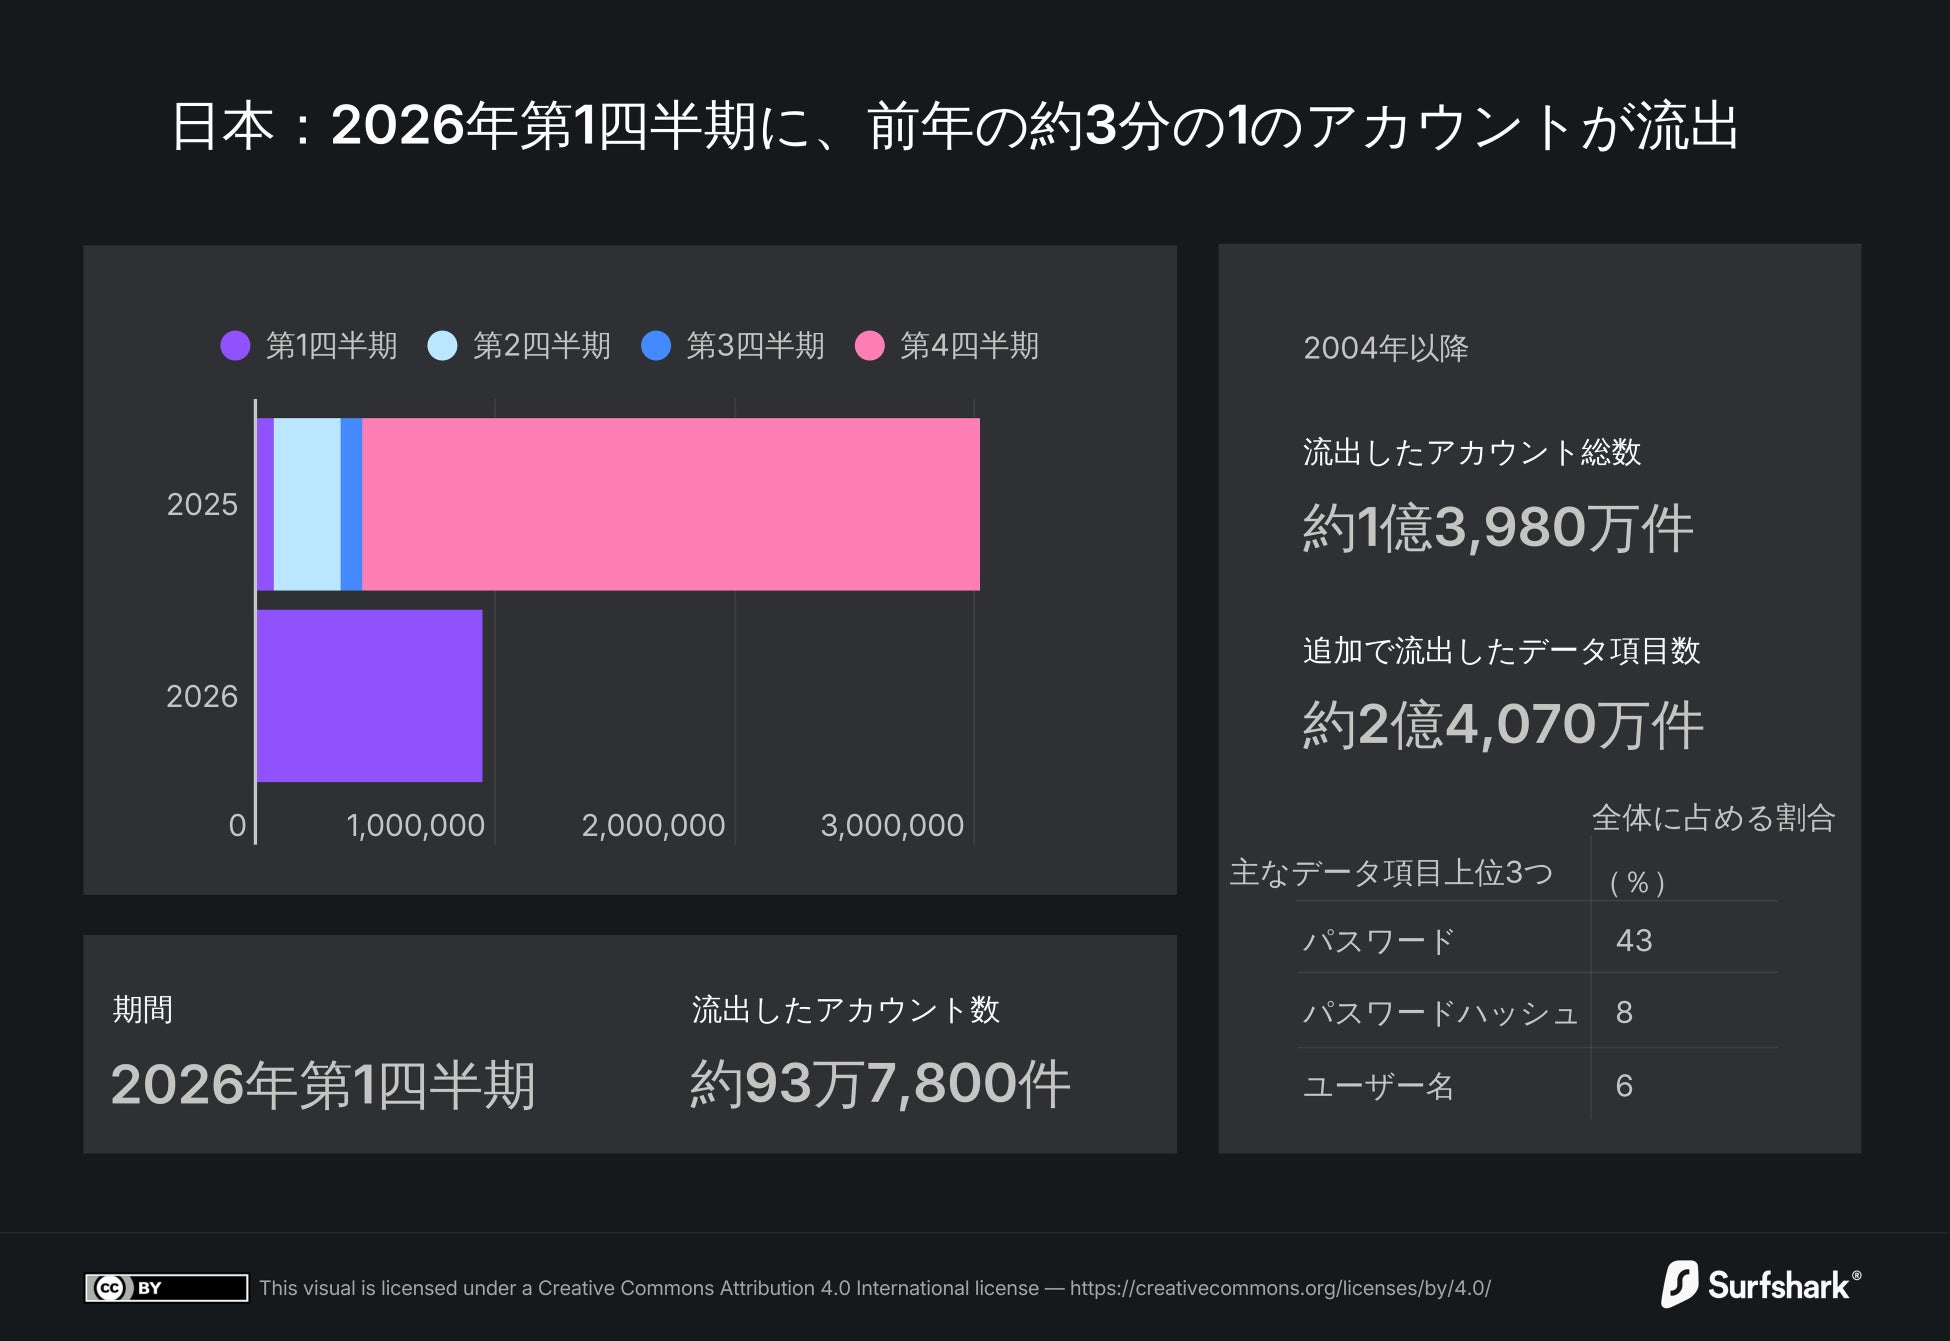Viewport: 1950px width, 1341px height.
Task: Click the 2025 y-axis label
Action: click(202, 505)
